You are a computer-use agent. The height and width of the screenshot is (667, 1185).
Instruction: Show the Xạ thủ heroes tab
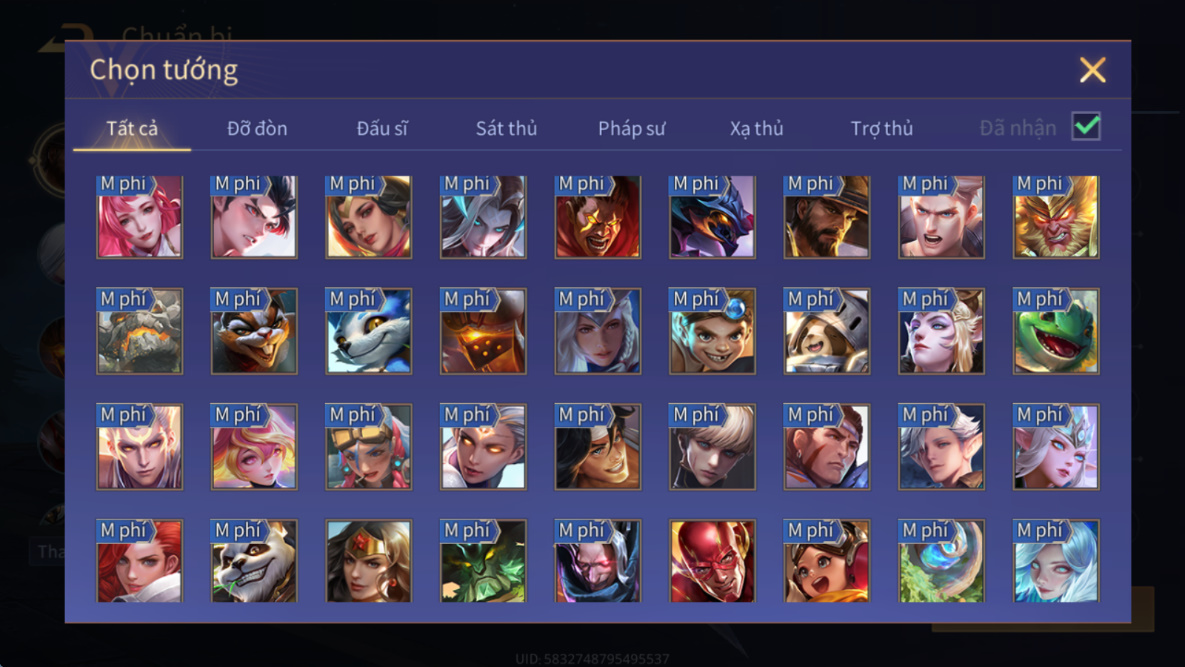click(756, 128)
